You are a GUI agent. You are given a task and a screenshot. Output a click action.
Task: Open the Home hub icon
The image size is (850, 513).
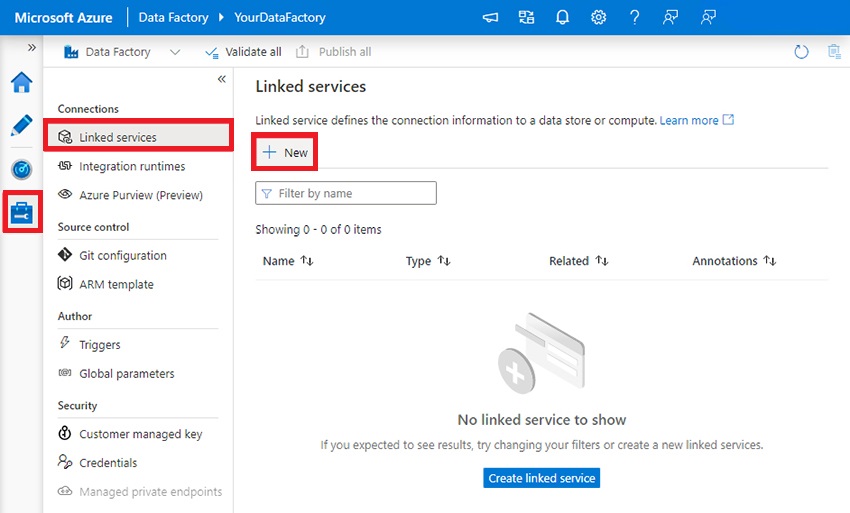[21, 82]
